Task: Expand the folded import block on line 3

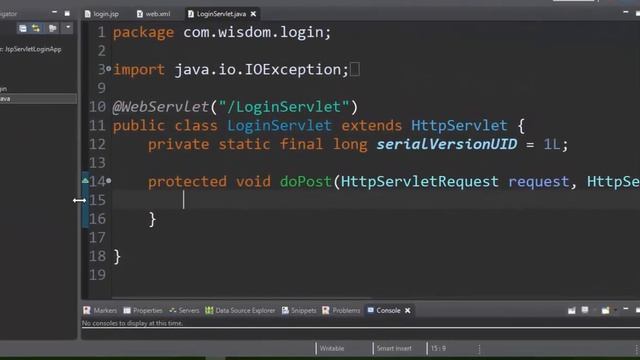Action: coord(109,69)
